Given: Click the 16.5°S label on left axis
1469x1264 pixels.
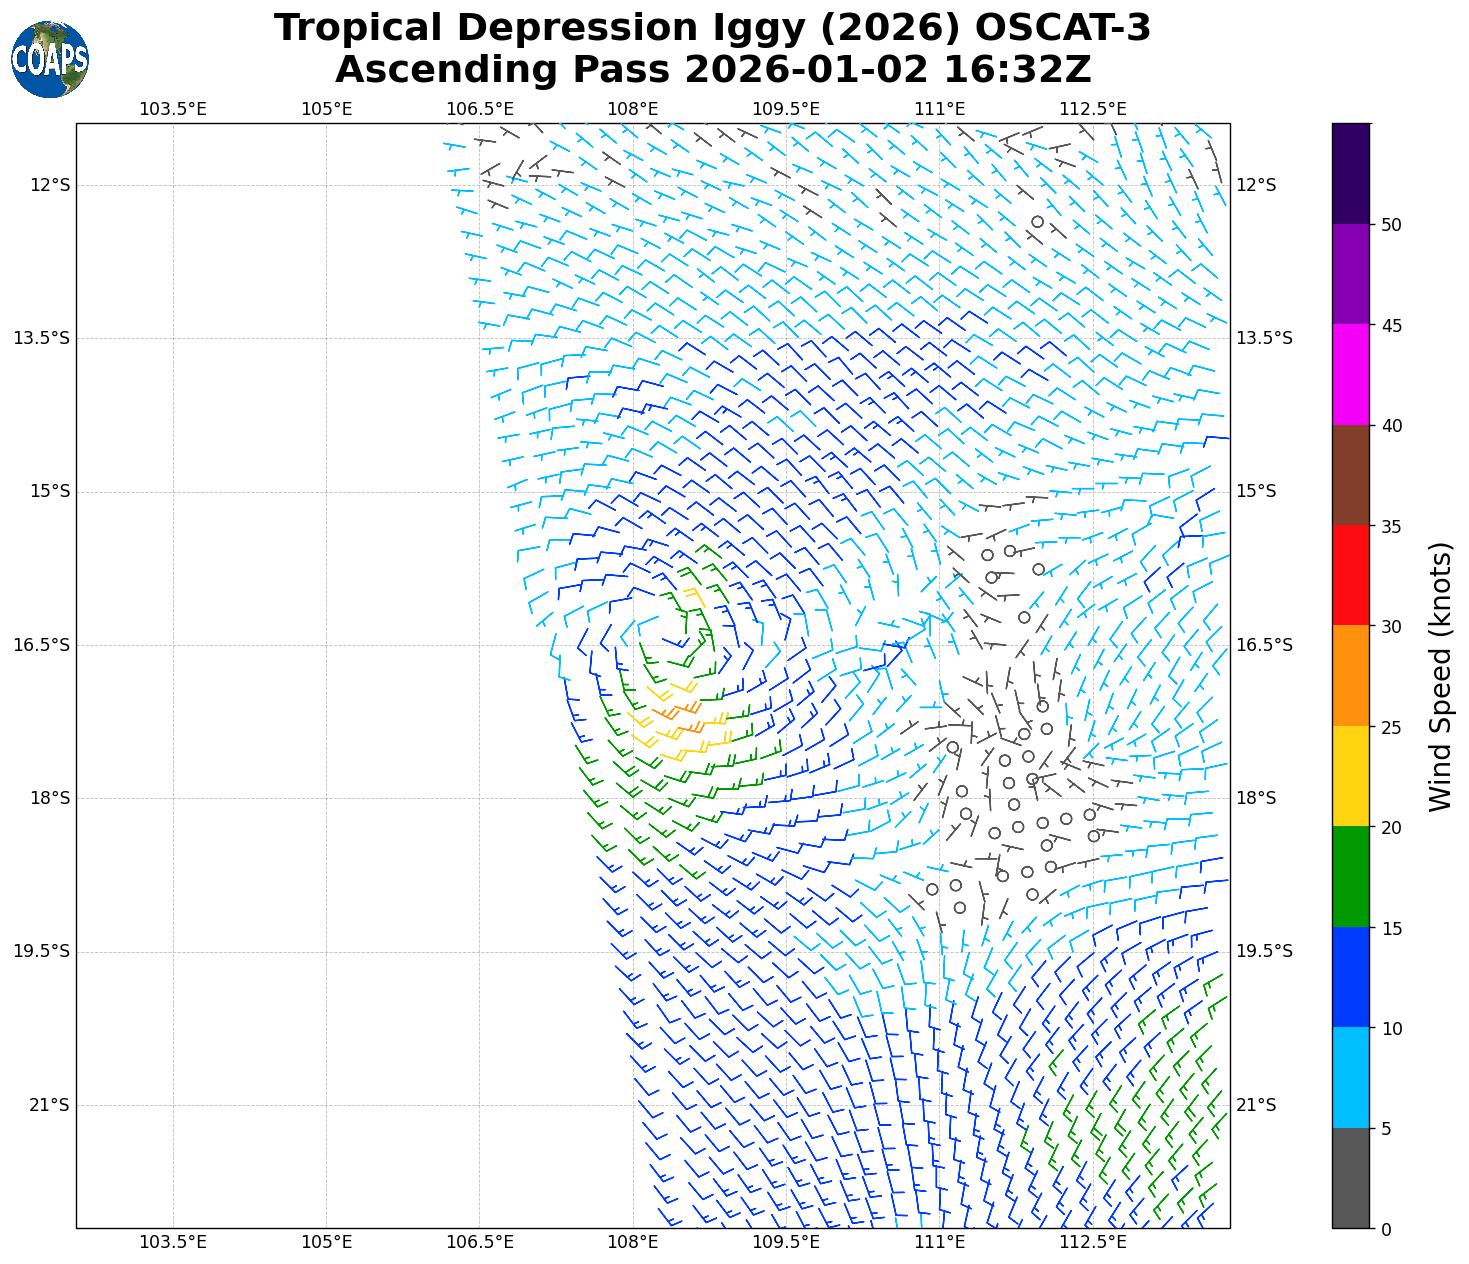Looking at the screenshot, I should tap(42, 645).
